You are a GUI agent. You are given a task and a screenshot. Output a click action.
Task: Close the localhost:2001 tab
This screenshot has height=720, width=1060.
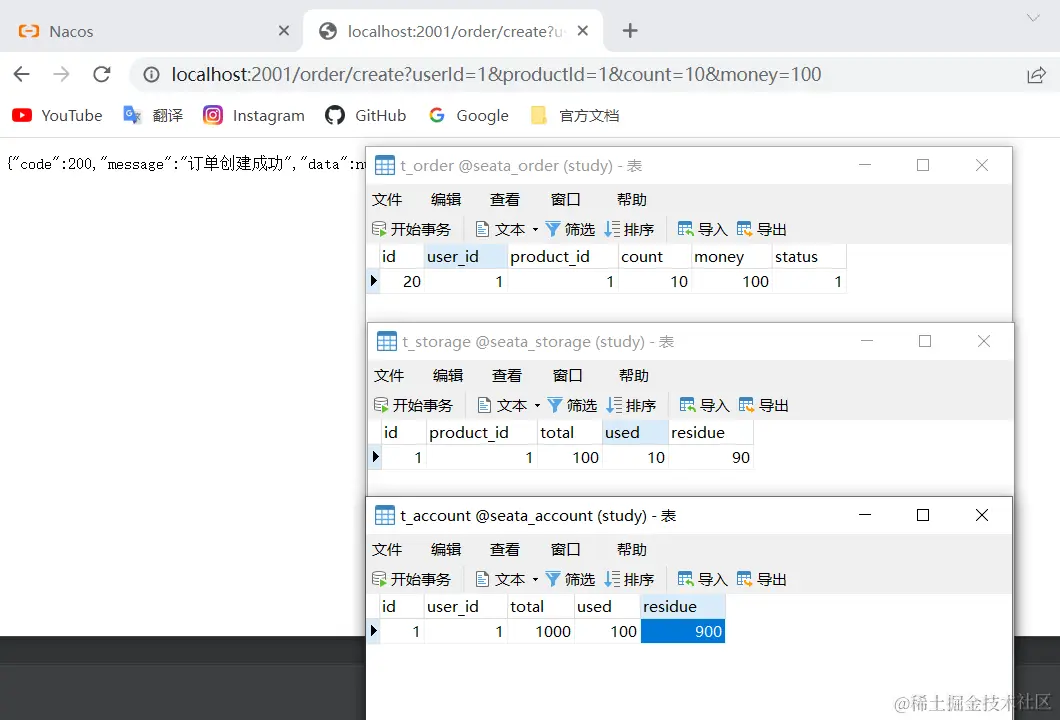(x=583, y=31)
